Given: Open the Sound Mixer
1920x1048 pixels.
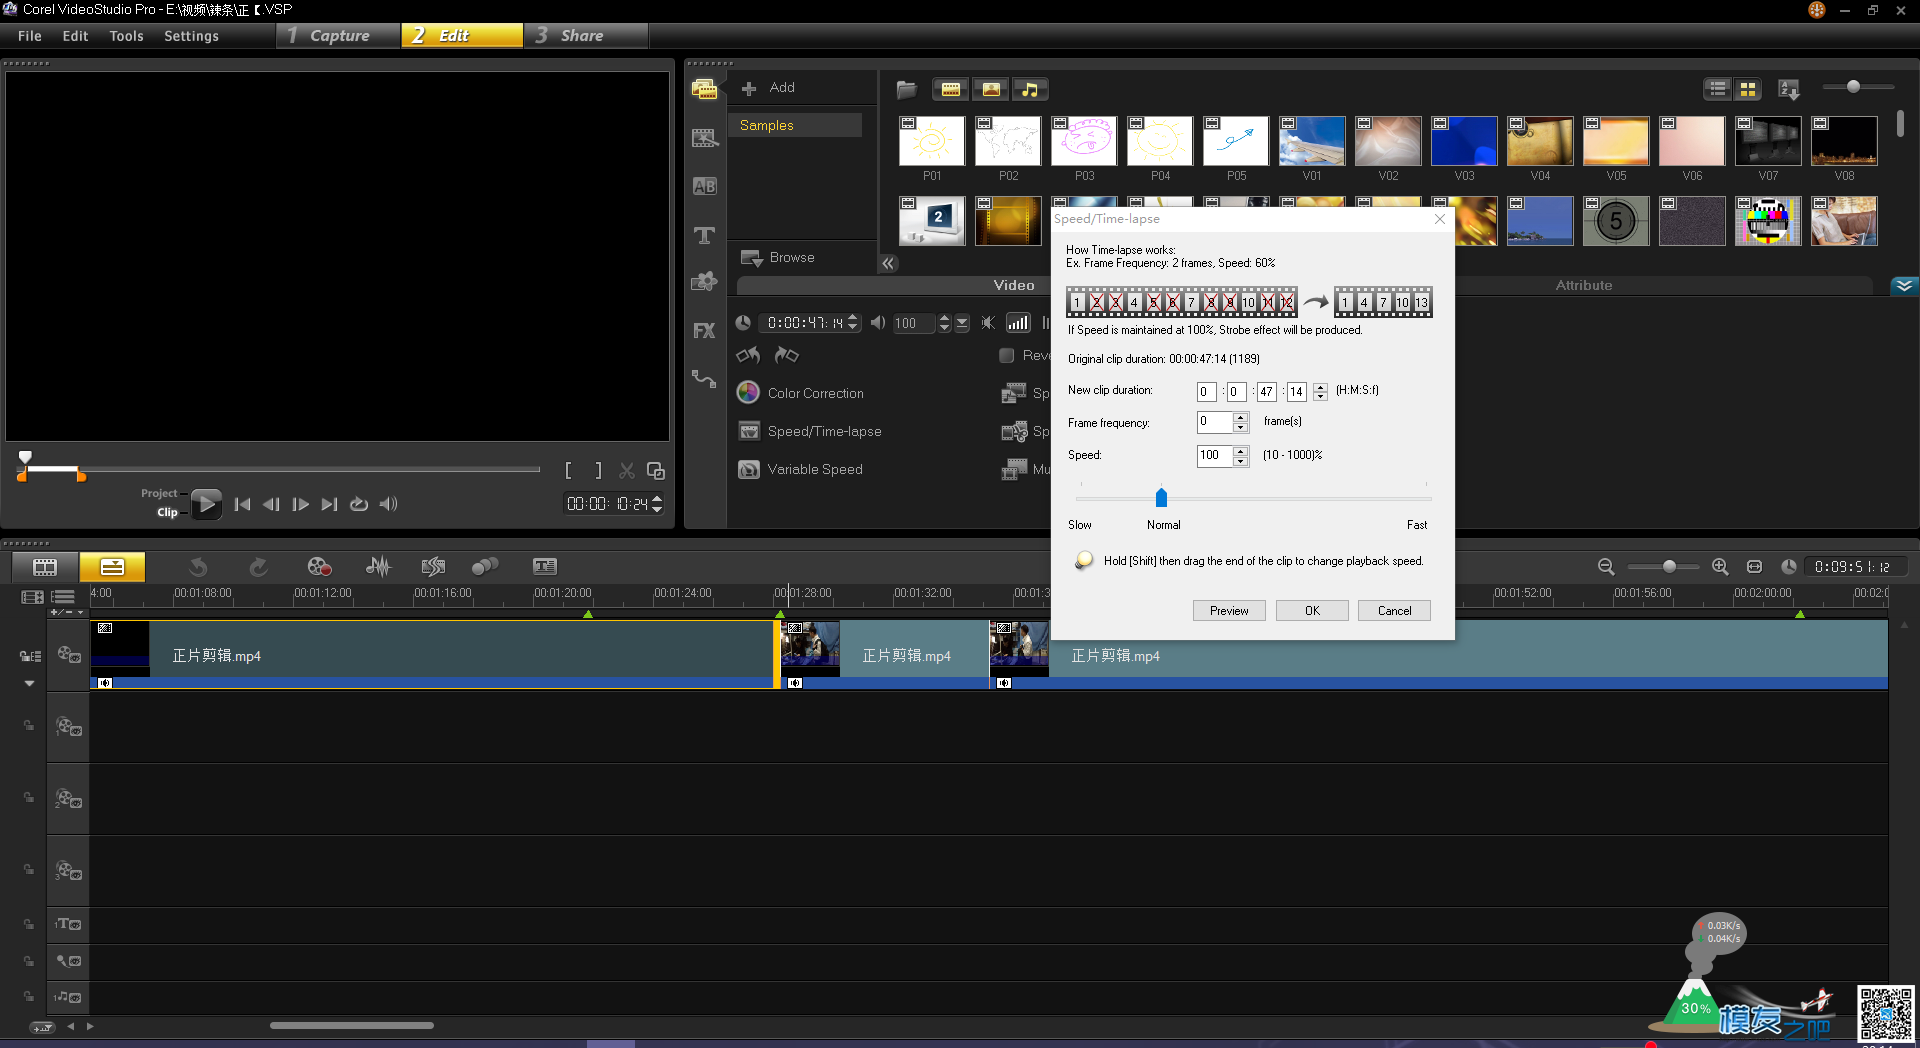Looking at the screenshot, I should (x=378, y=567).
